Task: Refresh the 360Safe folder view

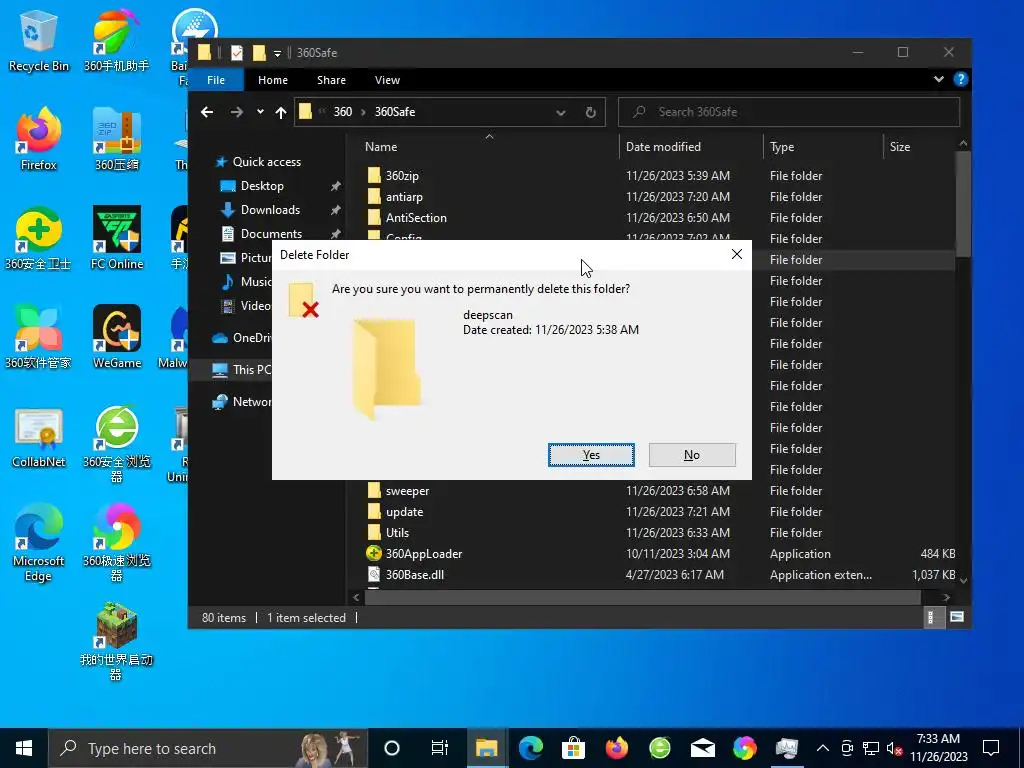Action: click(590, 112)
